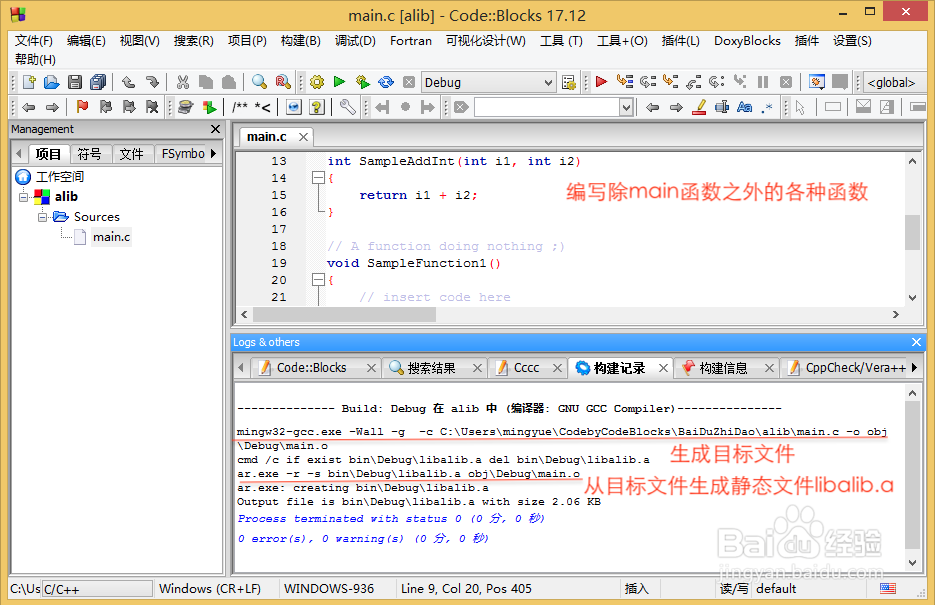Image resolution: width=935 pixels, height=605 pixels.
Task: Redo the edit with the toolbar arrow
Action: point(152,82)
